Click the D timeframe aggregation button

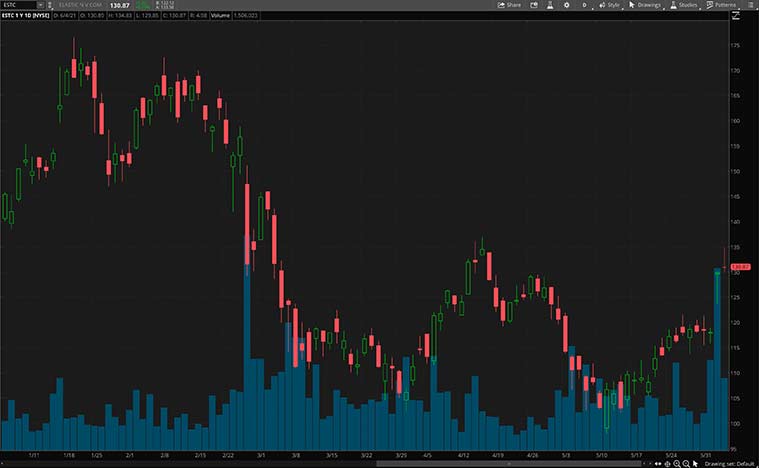[x=584, y=5]
